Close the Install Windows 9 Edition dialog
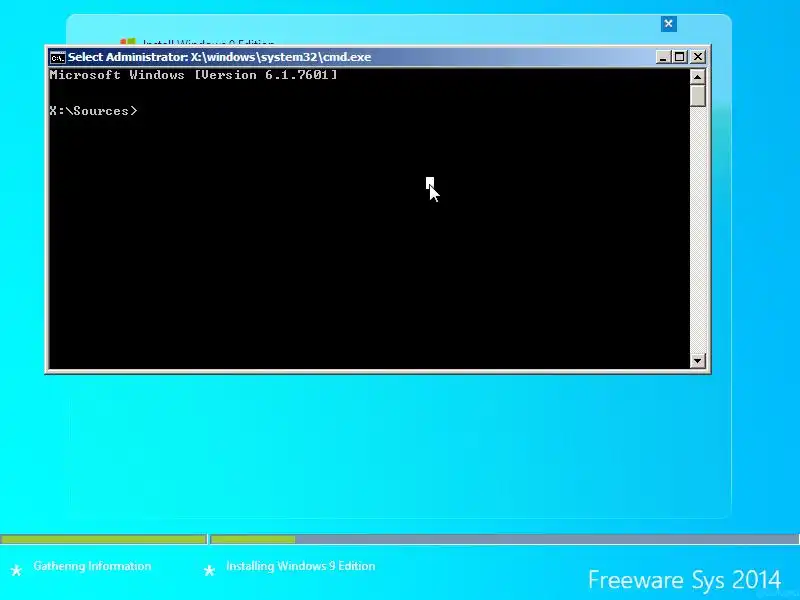The image size is (800, 600). pos(668,23)
